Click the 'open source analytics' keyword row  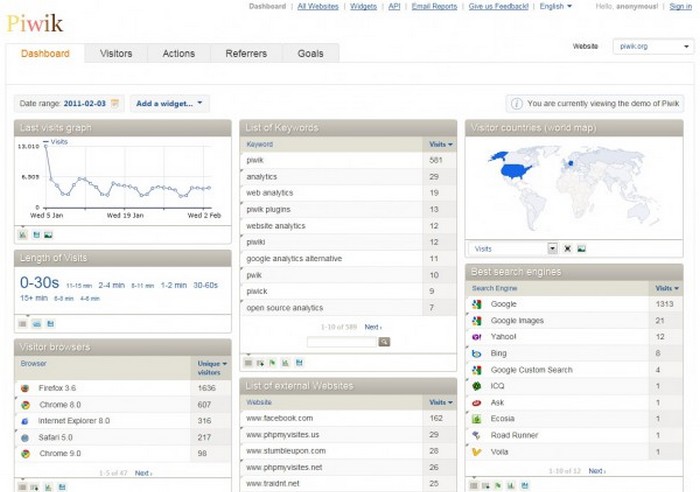coord(348,308)
